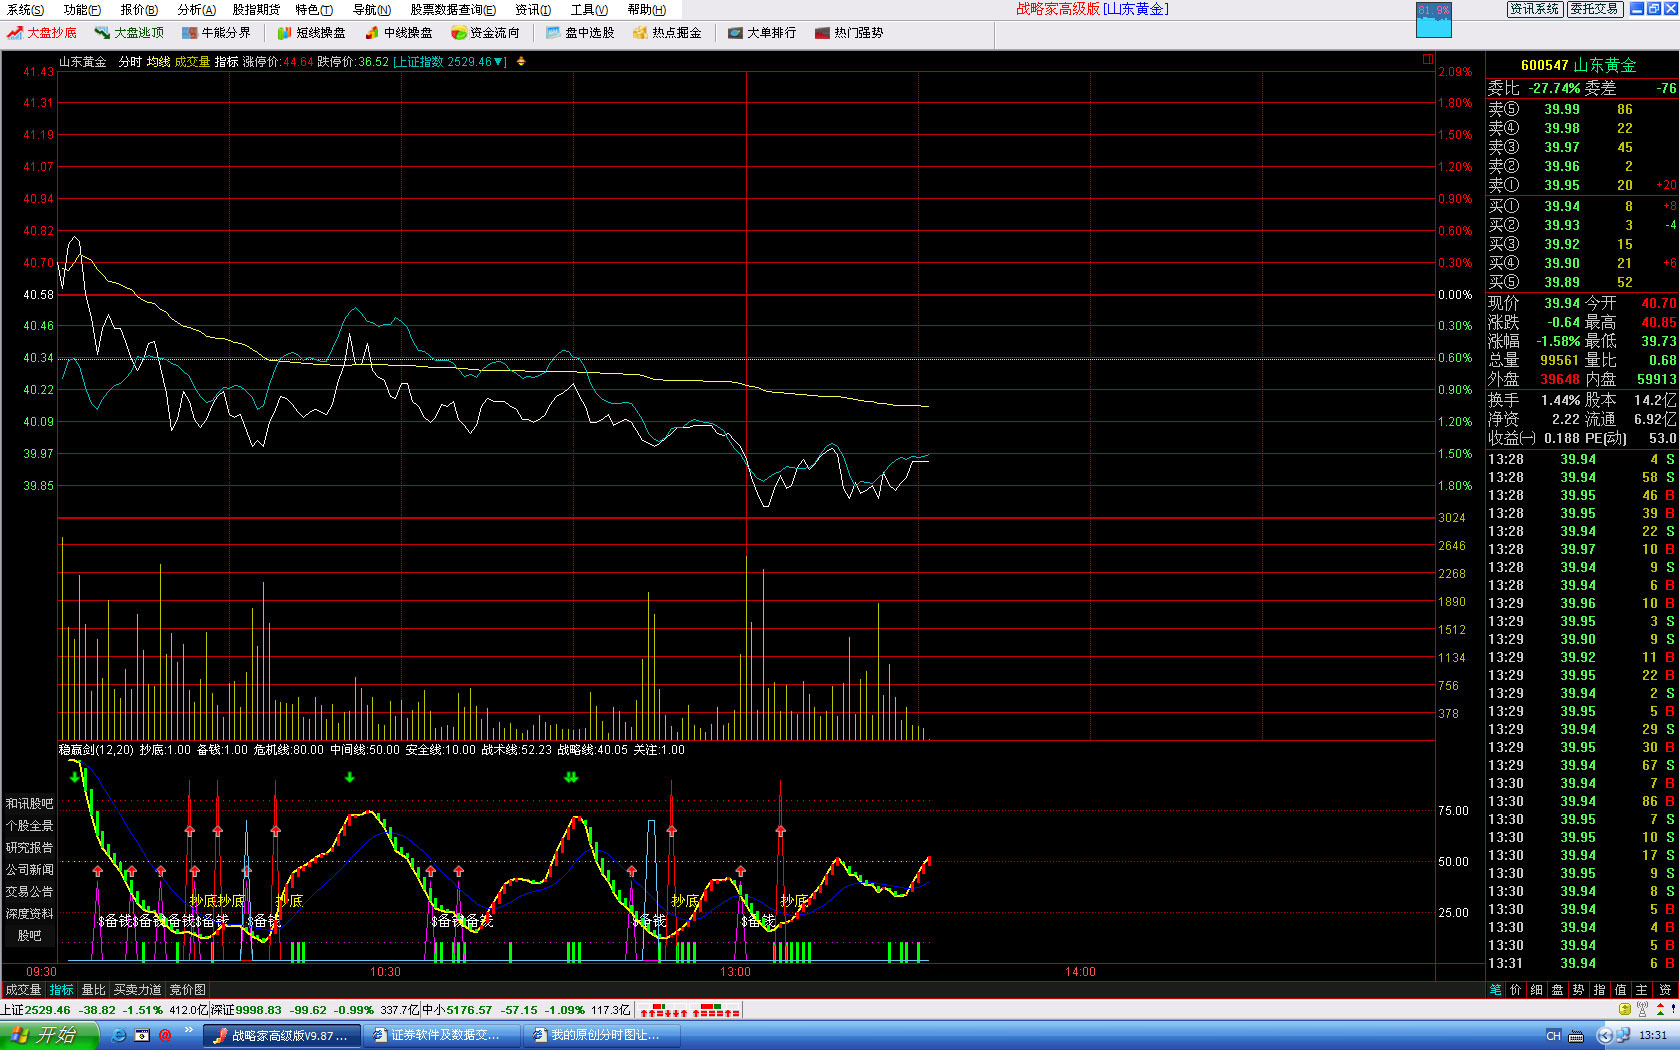This screenshot has width=1680, height=1050.
Task: Open the 股票数据查询(E) menu
Action: pyautogui.click(x=453, y=10)
